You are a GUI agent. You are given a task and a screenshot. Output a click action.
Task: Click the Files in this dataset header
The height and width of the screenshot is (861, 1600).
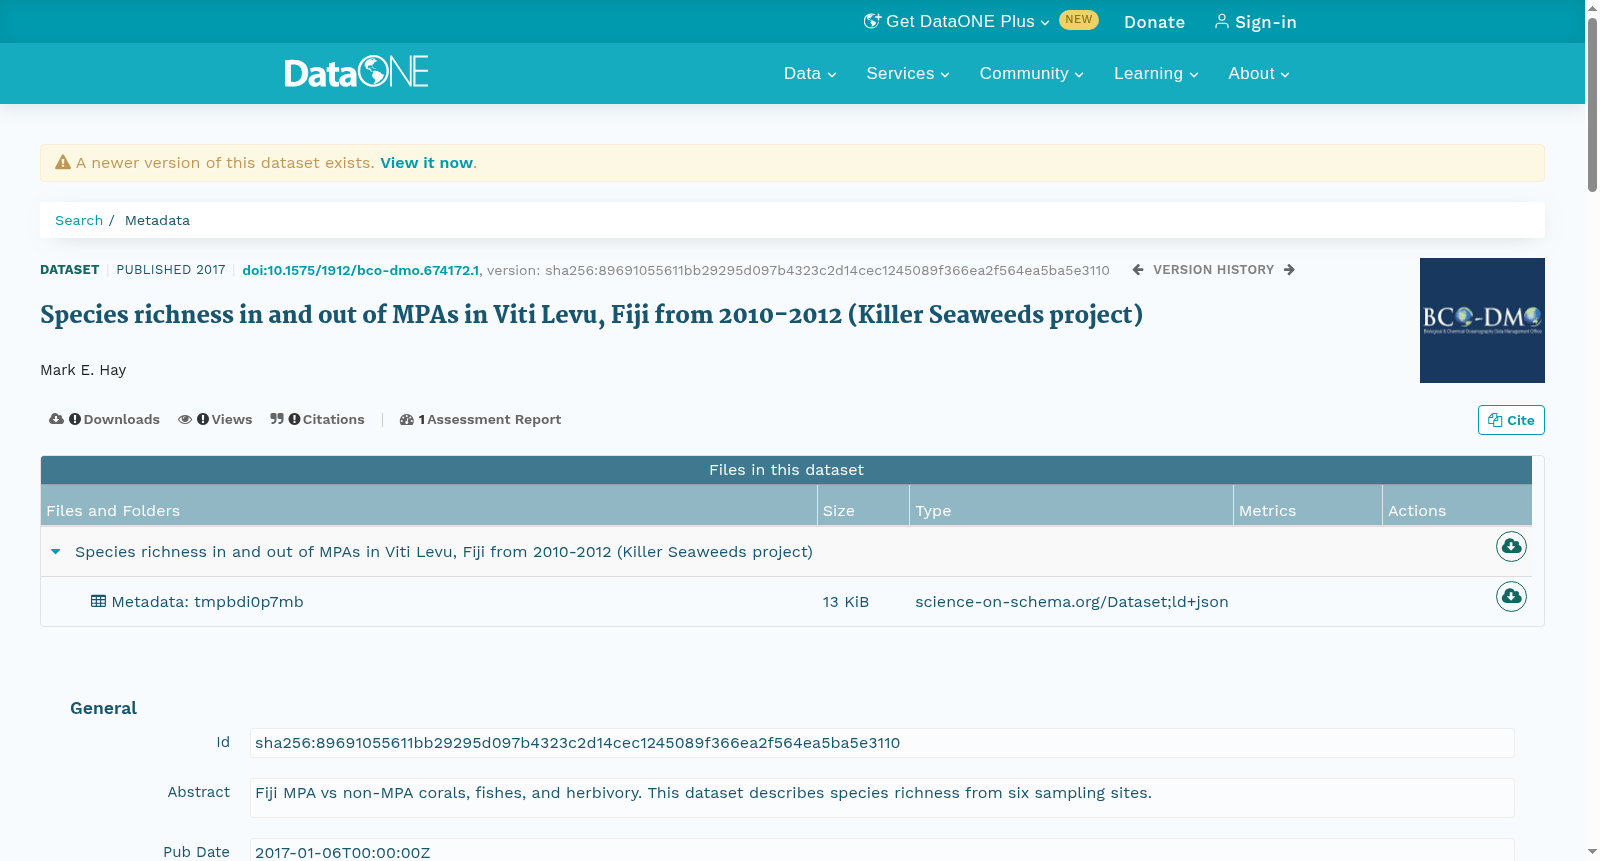(786, 470)
